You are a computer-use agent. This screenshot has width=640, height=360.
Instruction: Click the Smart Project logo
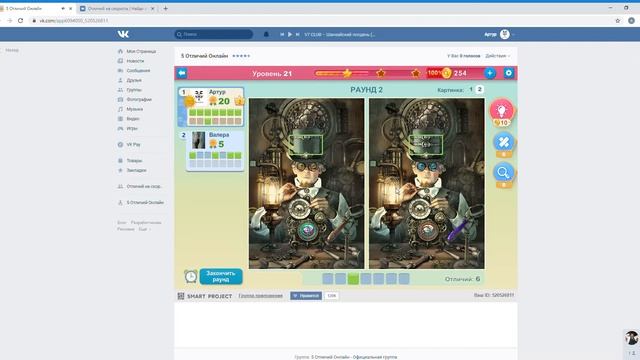pyautogui.click(x=205, y=296)
